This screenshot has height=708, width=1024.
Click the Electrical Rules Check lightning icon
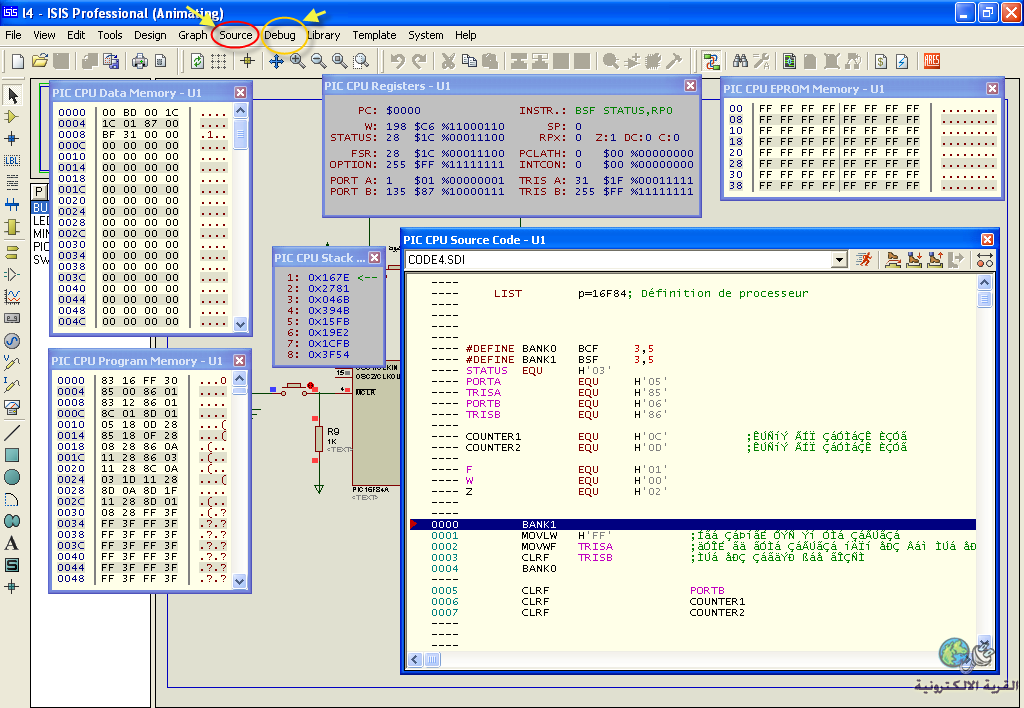[902, 61]
